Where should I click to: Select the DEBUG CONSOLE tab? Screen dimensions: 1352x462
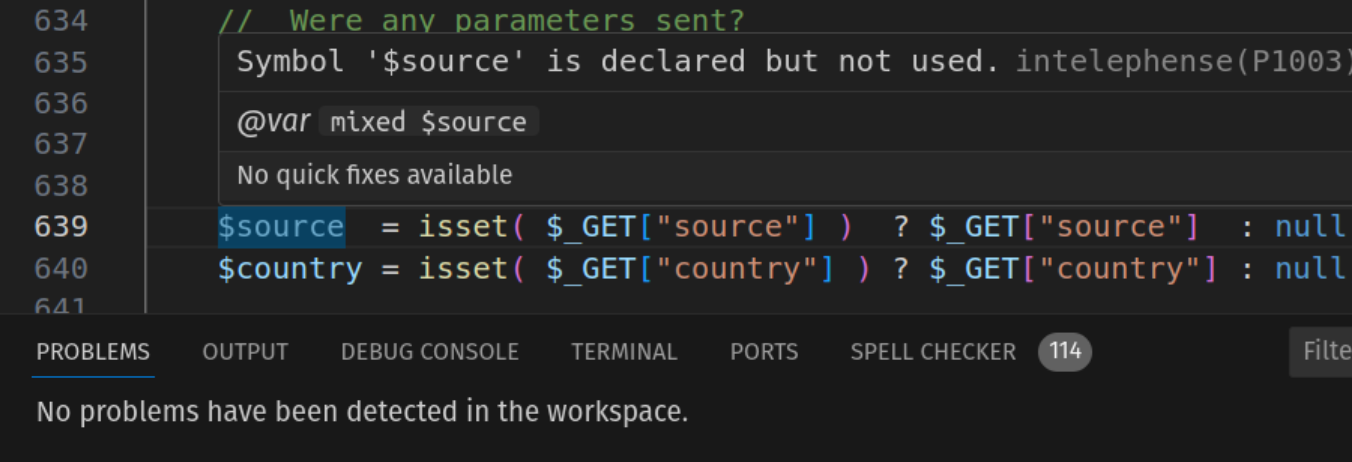pyautogui.click(x=429, y=352)
